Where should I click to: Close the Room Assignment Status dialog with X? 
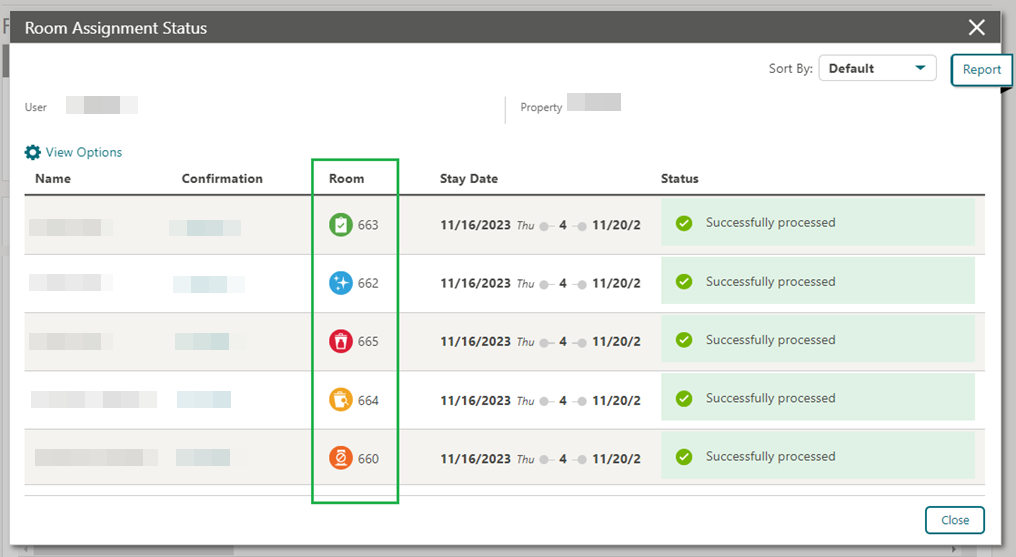(x=976, y=27)
